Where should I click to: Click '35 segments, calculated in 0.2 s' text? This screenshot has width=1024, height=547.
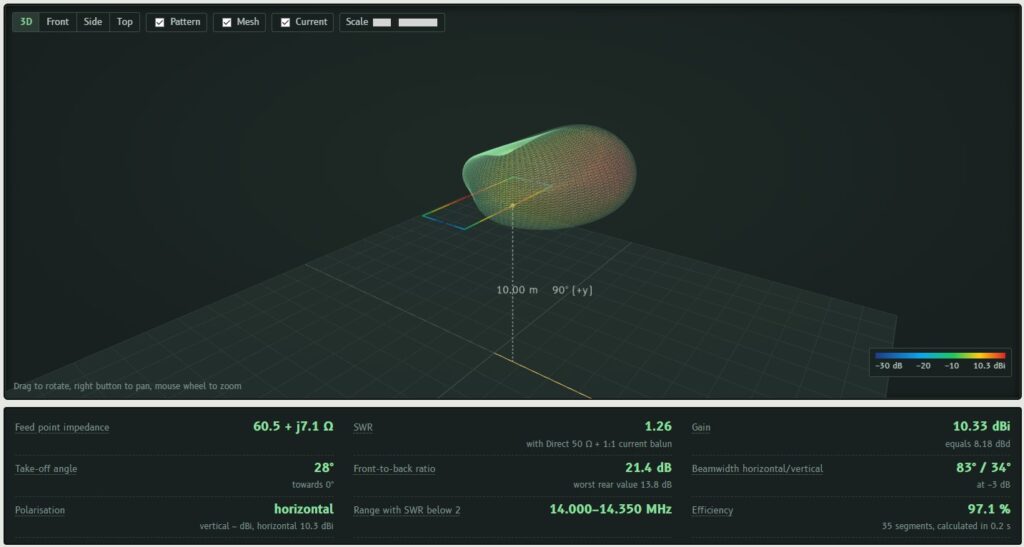(946, 526)
